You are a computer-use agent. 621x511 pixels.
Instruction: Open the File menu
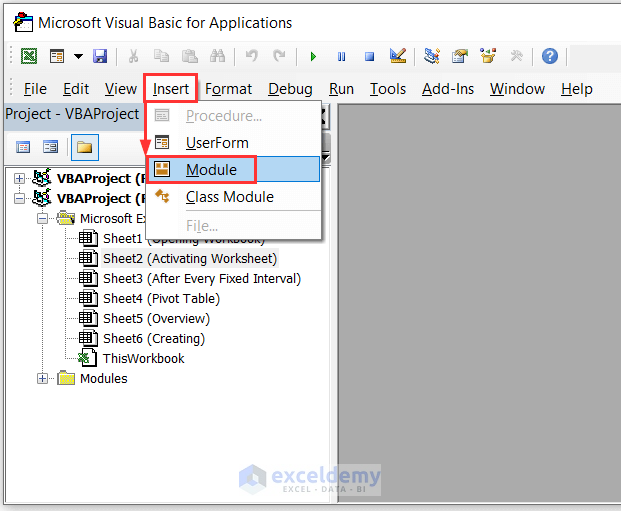coord(35,89)
